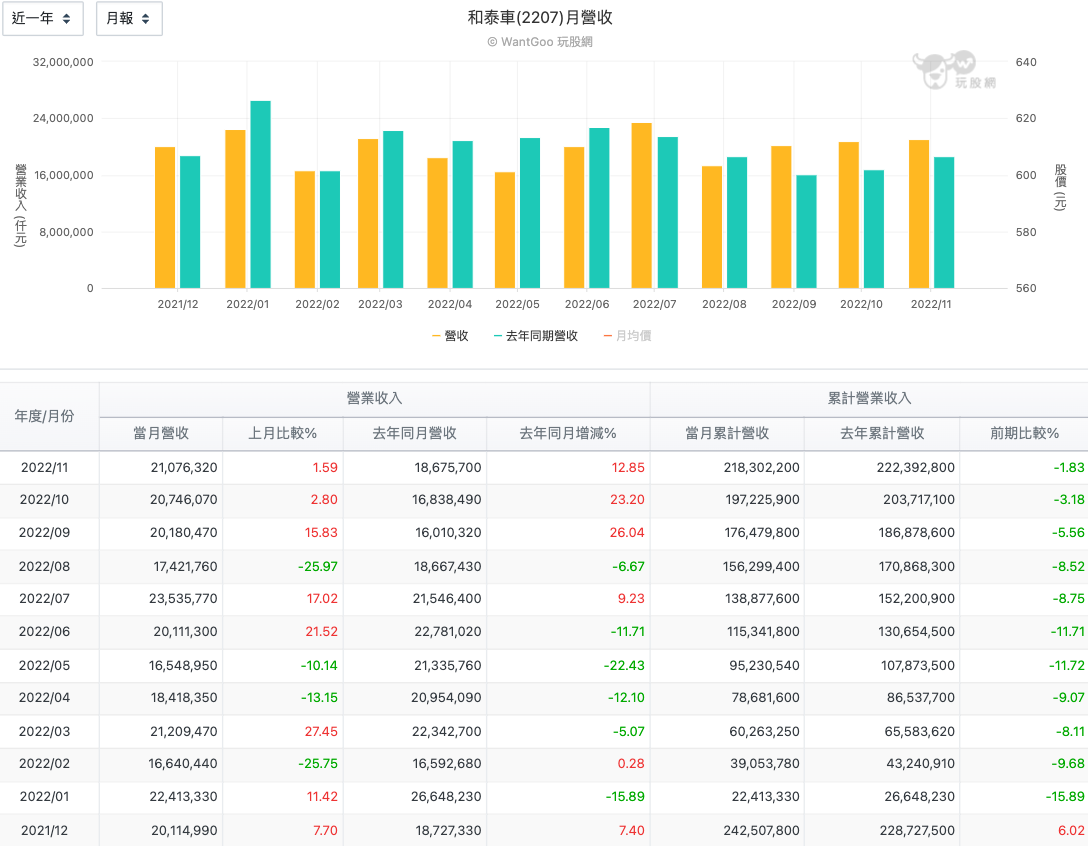1088x846 pixels.
Task: Click the 2022/09 teal last-year revenue bar
Action: [x=806, y=232]
